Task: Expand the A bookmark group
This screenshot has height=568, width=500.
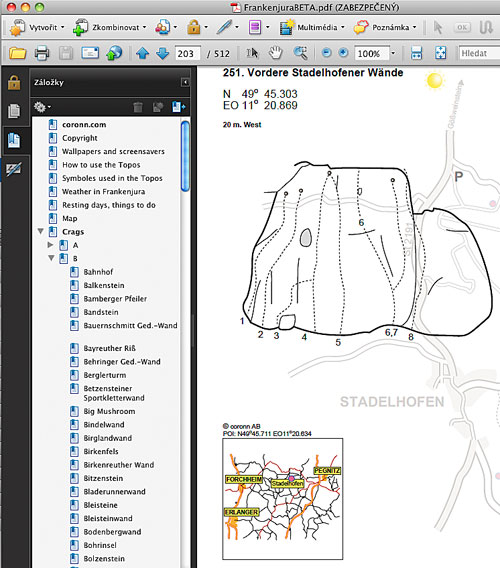Action: click(50, 245)
